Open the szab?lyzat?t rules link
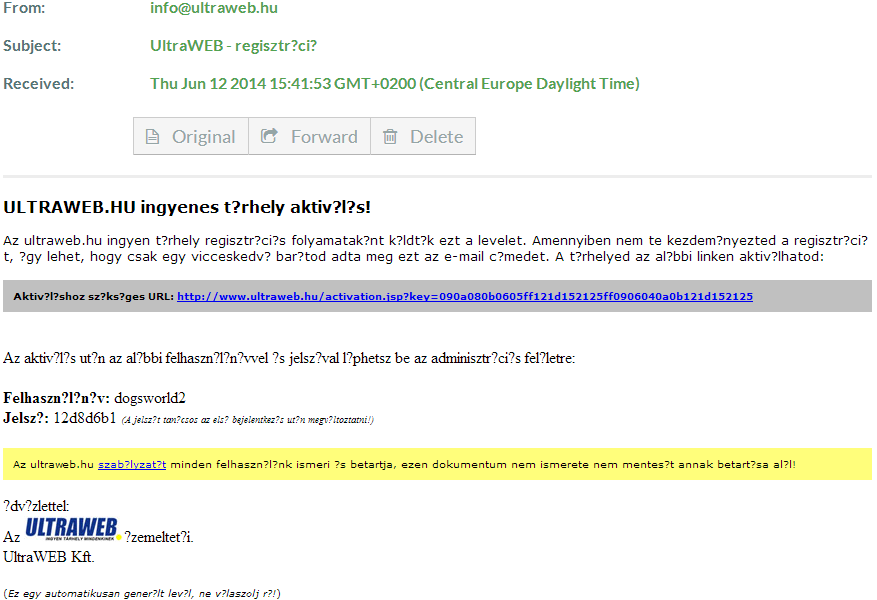 [132, 465]
